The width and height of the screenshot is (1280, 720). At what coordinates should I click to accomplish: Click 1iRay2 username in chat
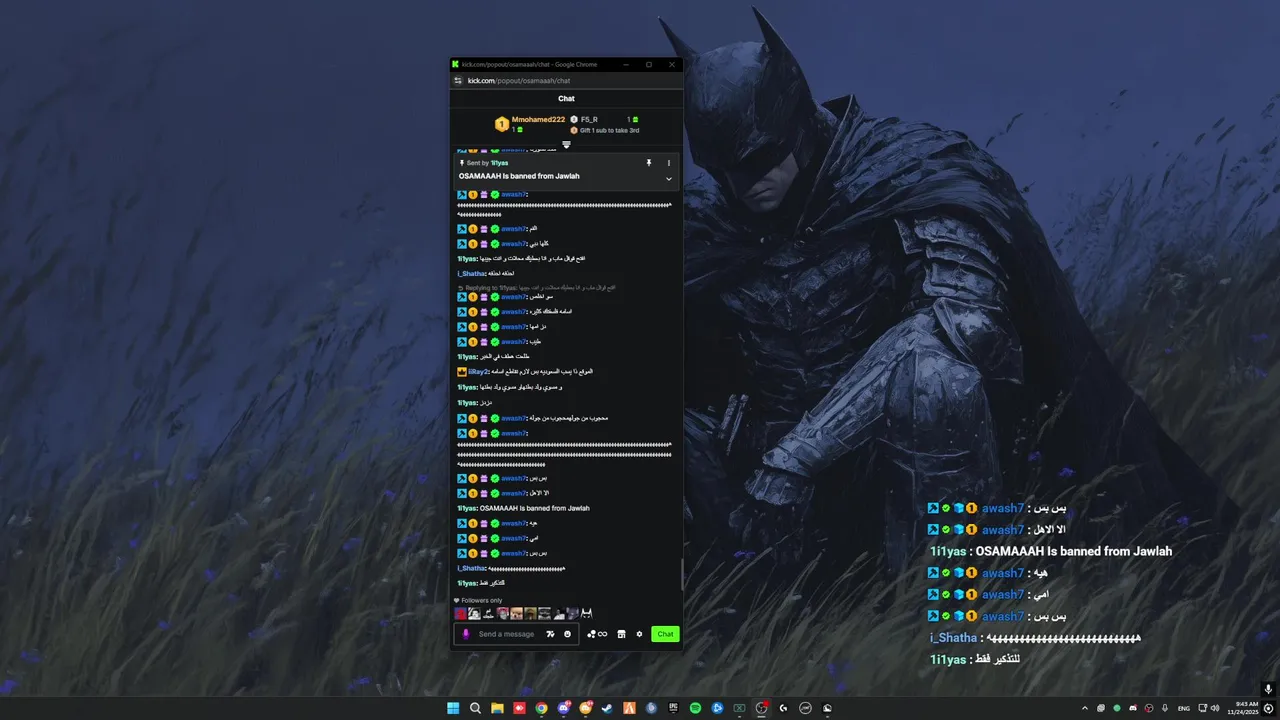(x=478, y=371)
